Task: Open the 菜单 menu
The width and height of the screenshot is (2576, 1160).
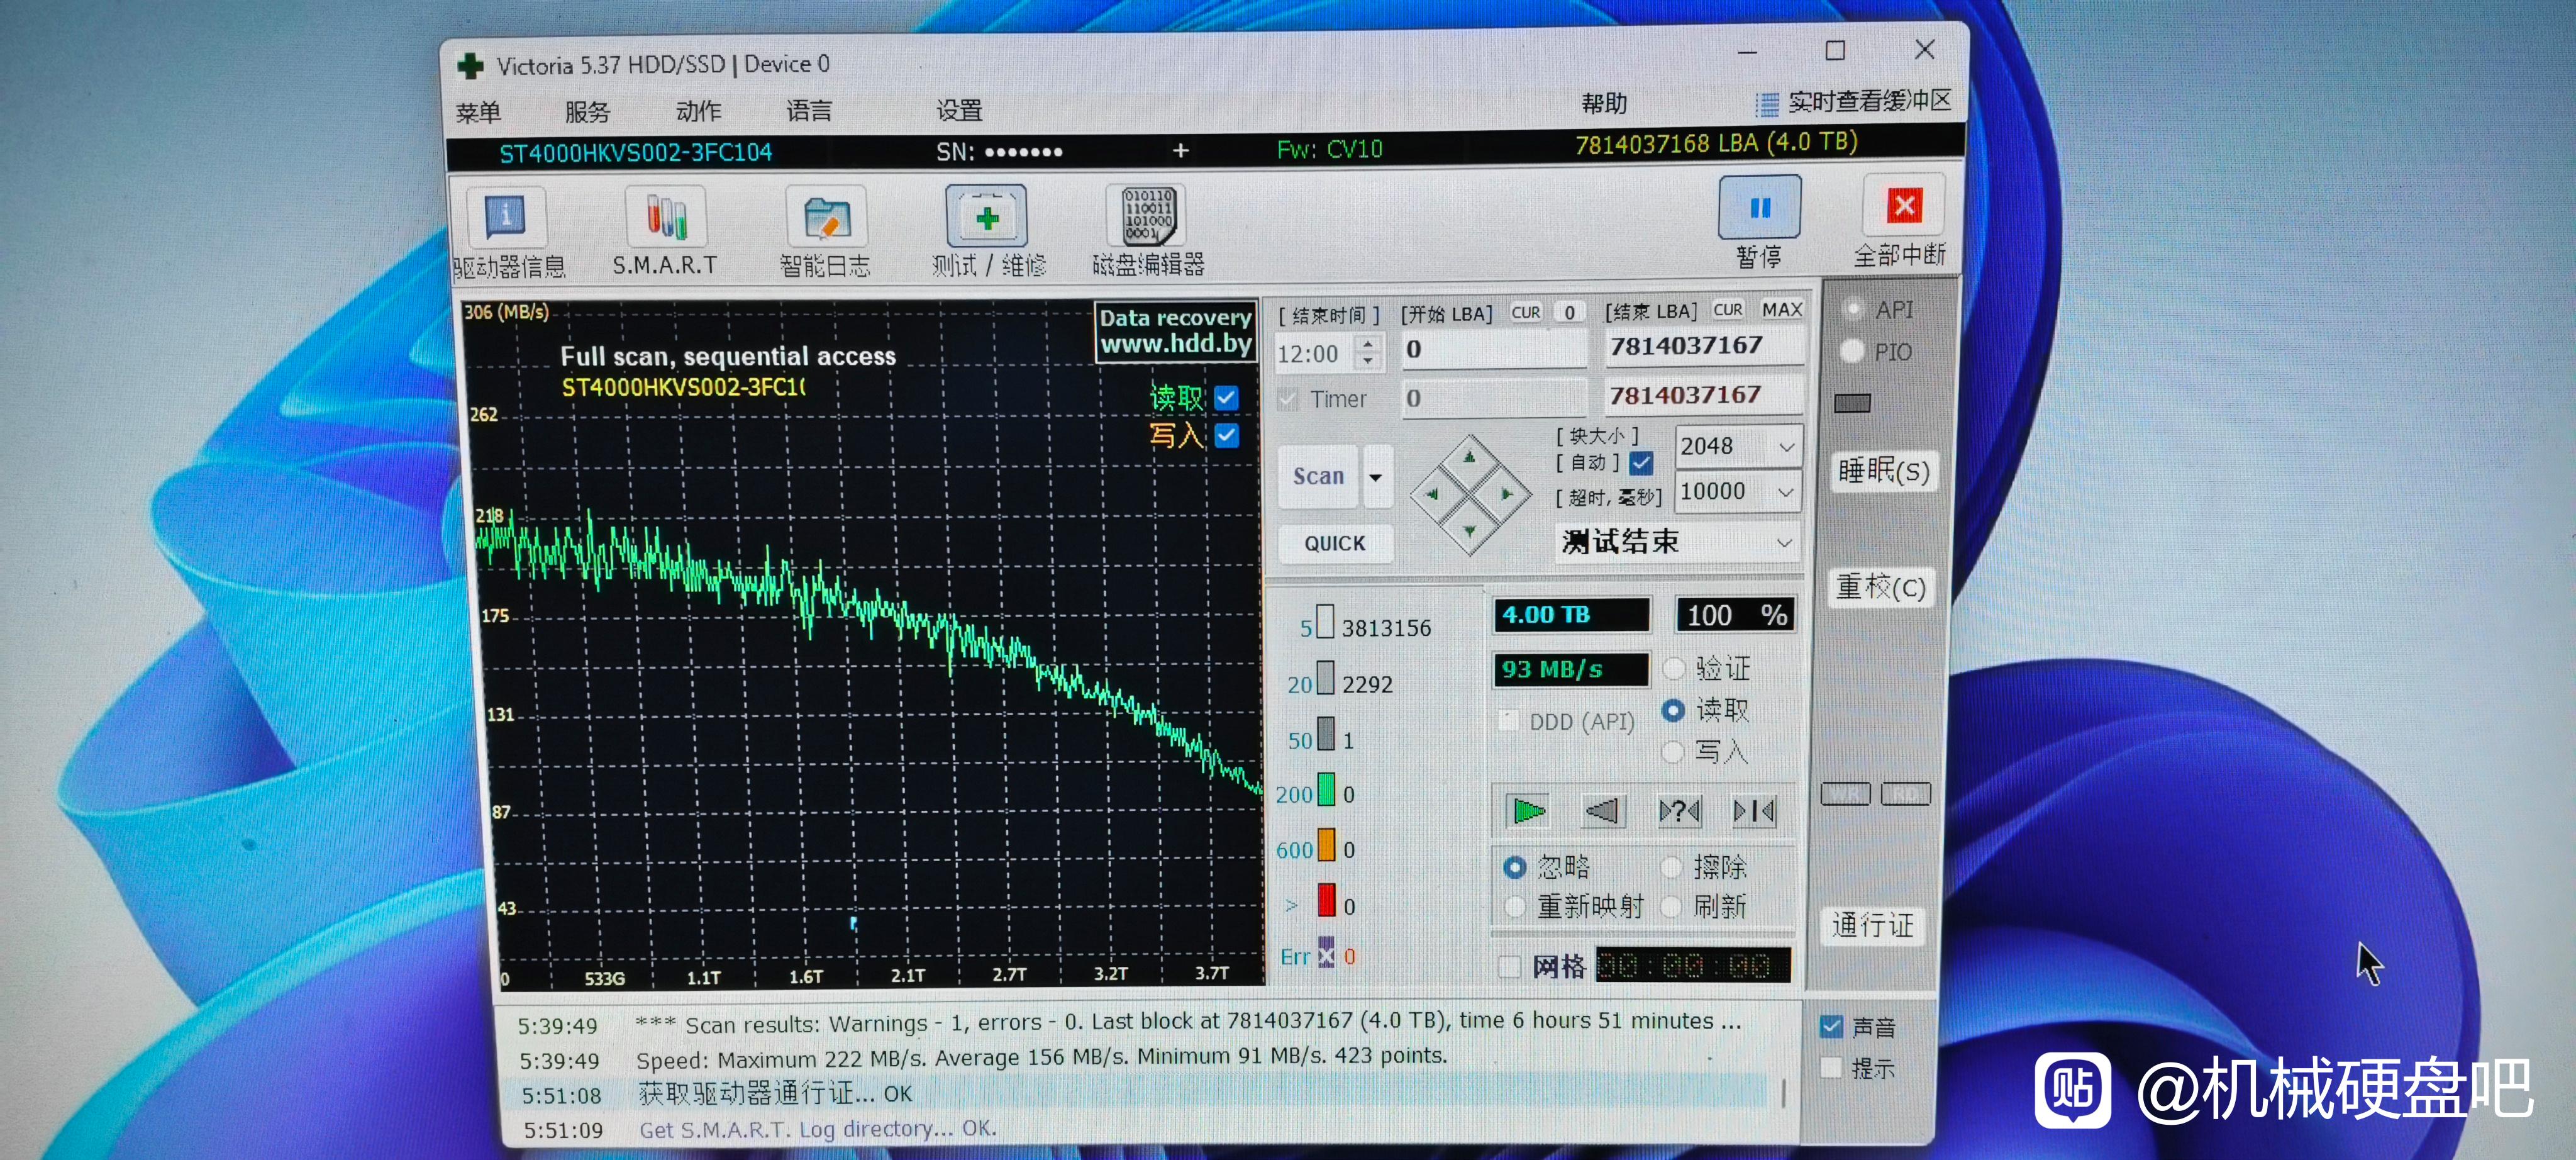Action: point(478,112)
